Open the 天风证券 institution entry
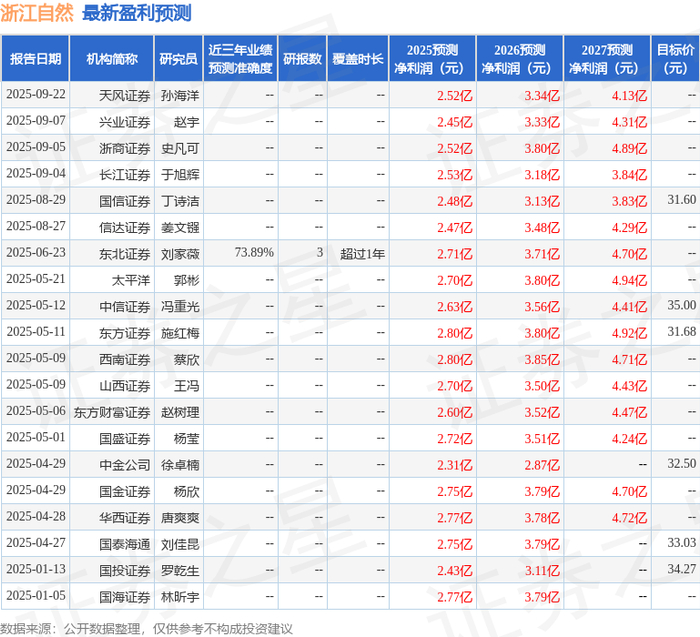700x637 pixels. 125,96
